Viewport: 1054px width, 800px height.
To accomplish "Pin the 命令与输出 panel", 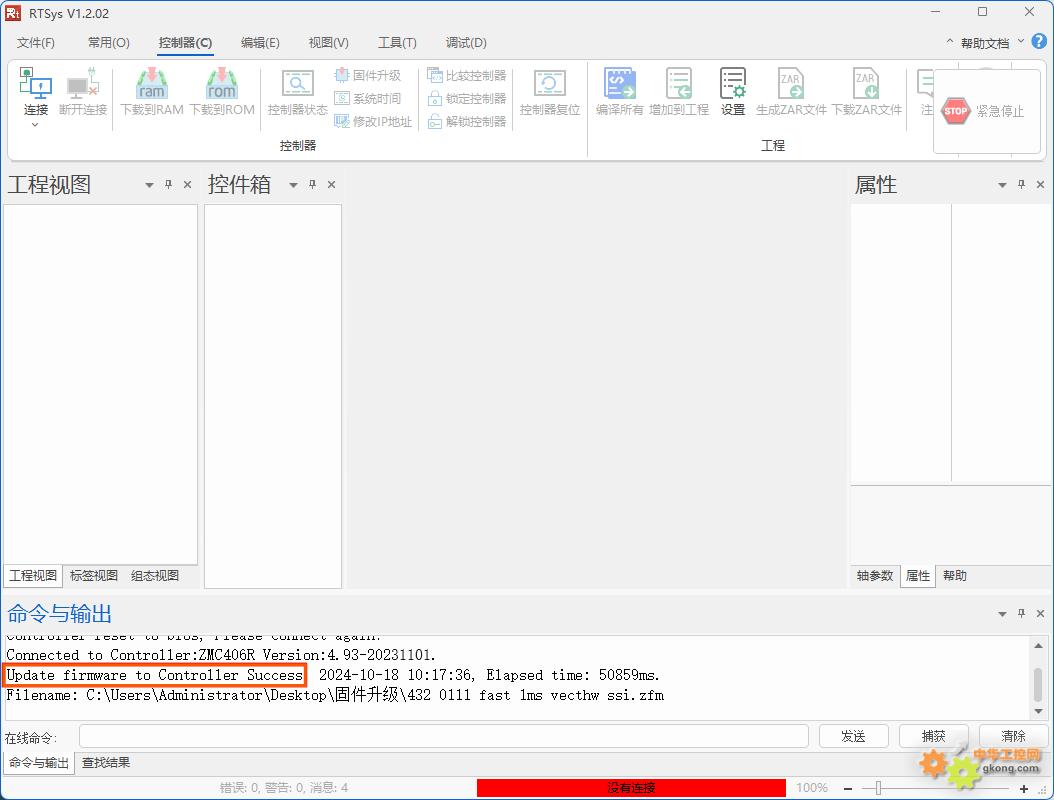I will point(1021,613).
